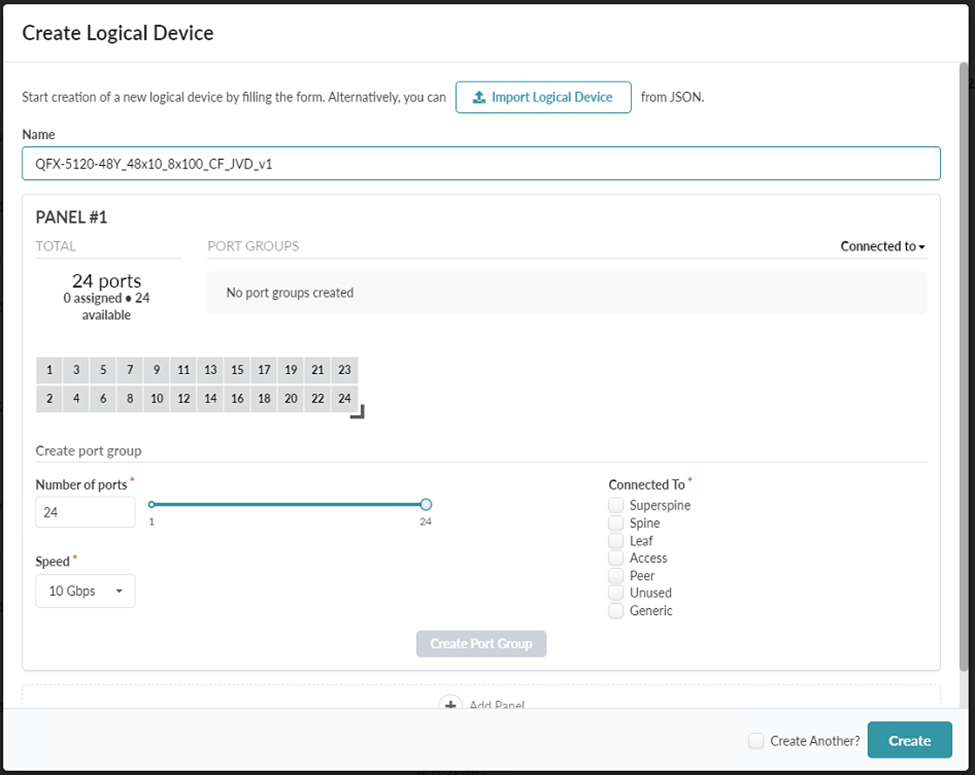The image size is (975, 775).
Task: Select port 13 in the port grid
Action: pyautogui.click(x=210, y=370)
